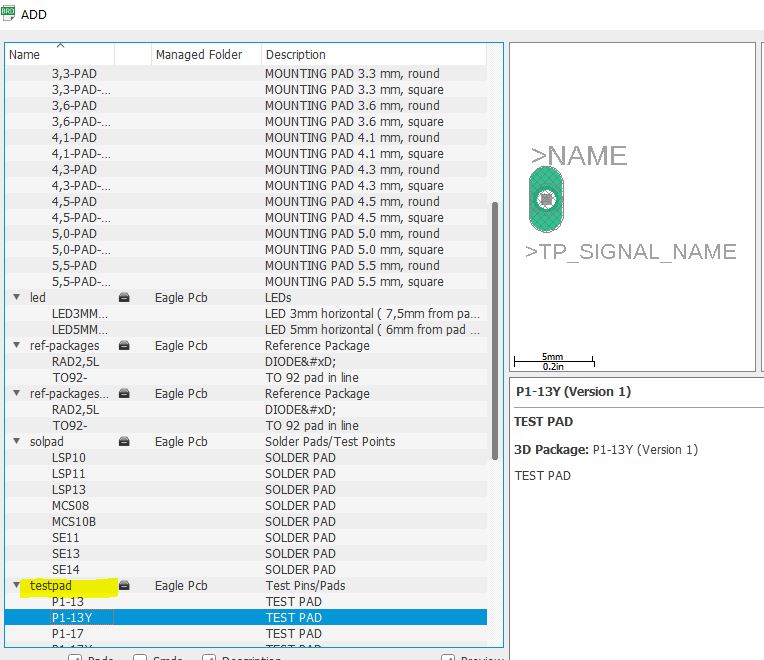Collapse the solpad library tree node

[x=16, y=442]
